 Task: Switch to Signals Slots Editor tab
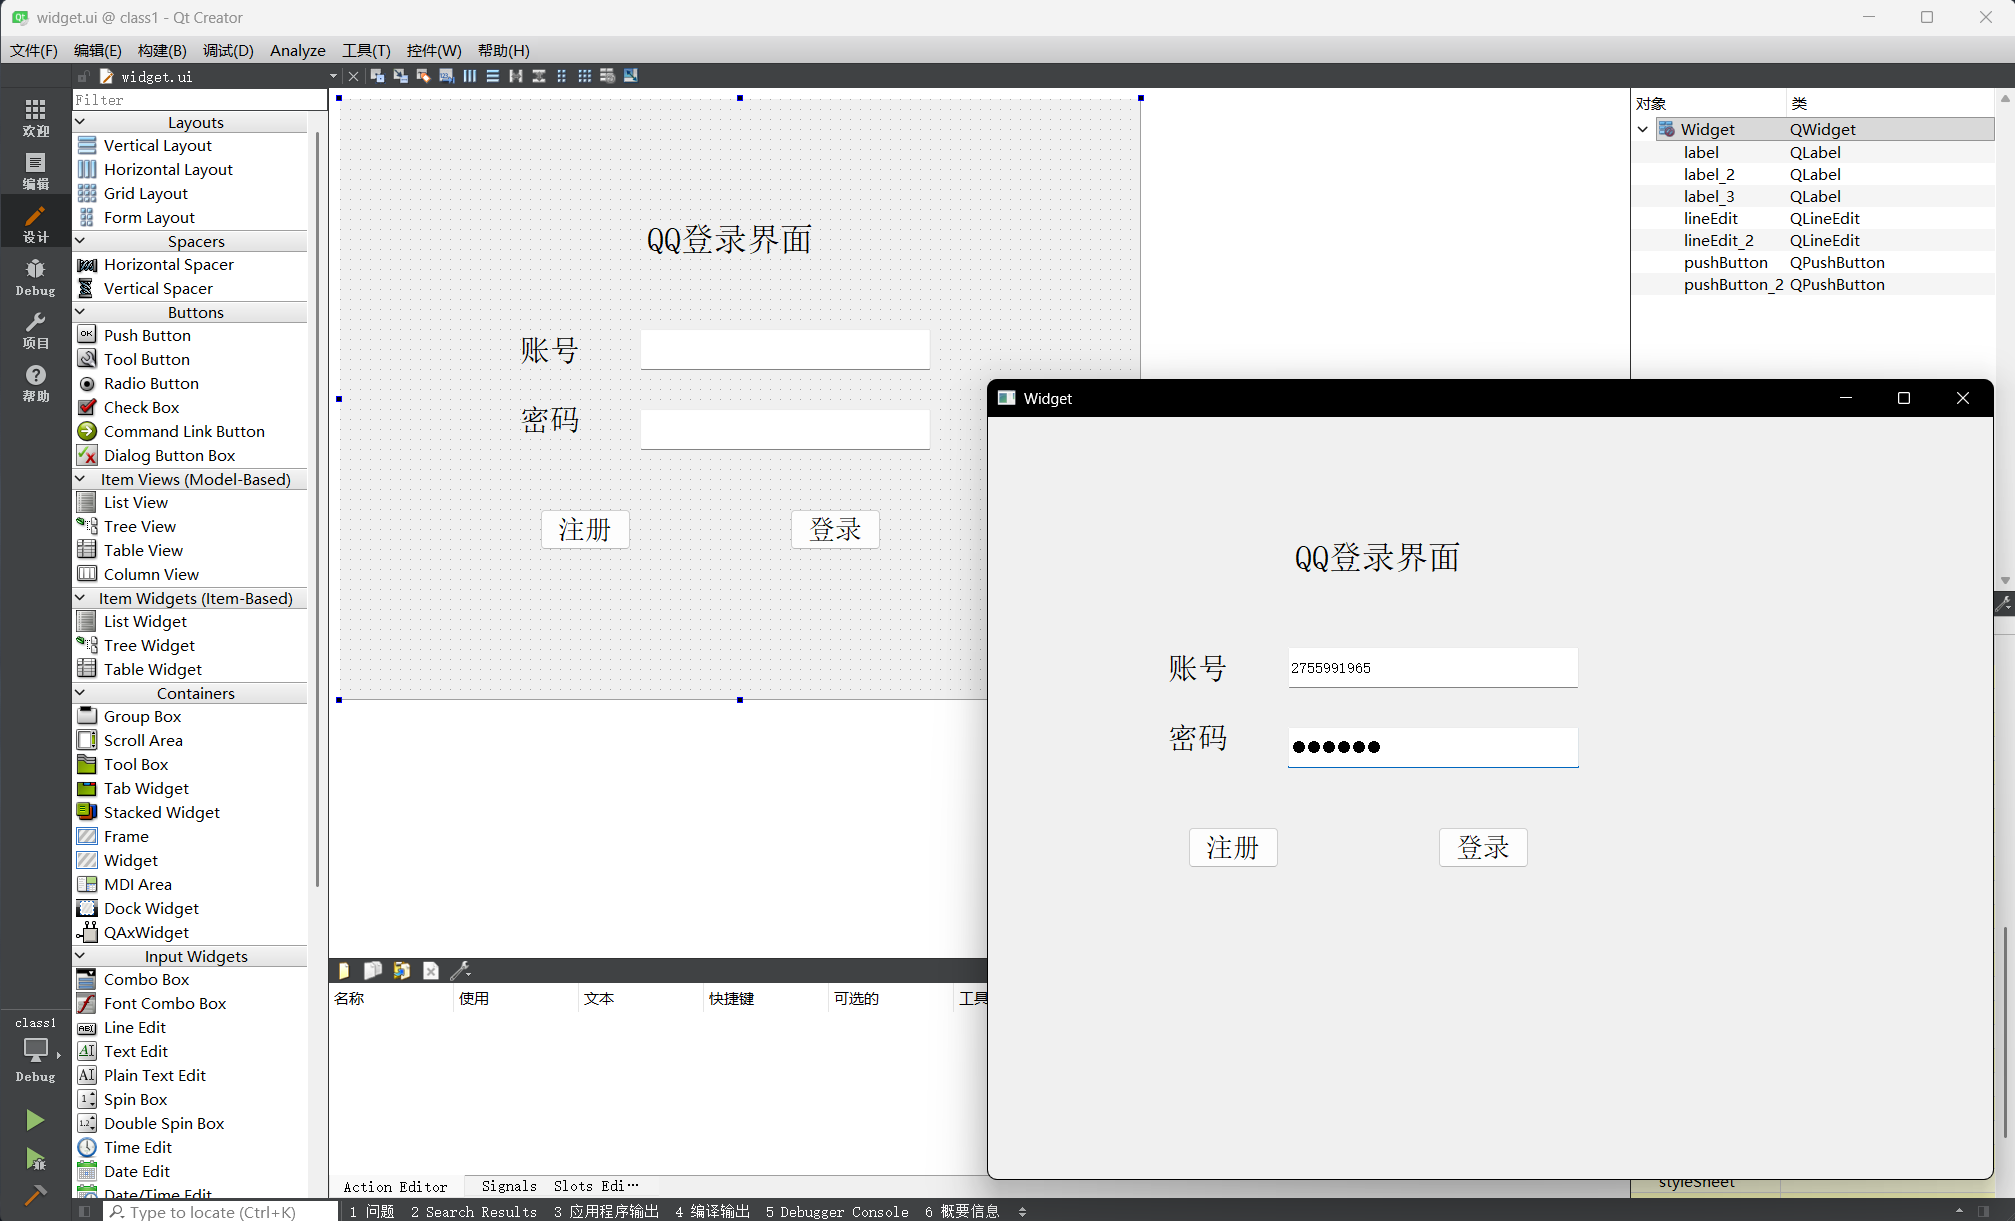point(559,1186)
